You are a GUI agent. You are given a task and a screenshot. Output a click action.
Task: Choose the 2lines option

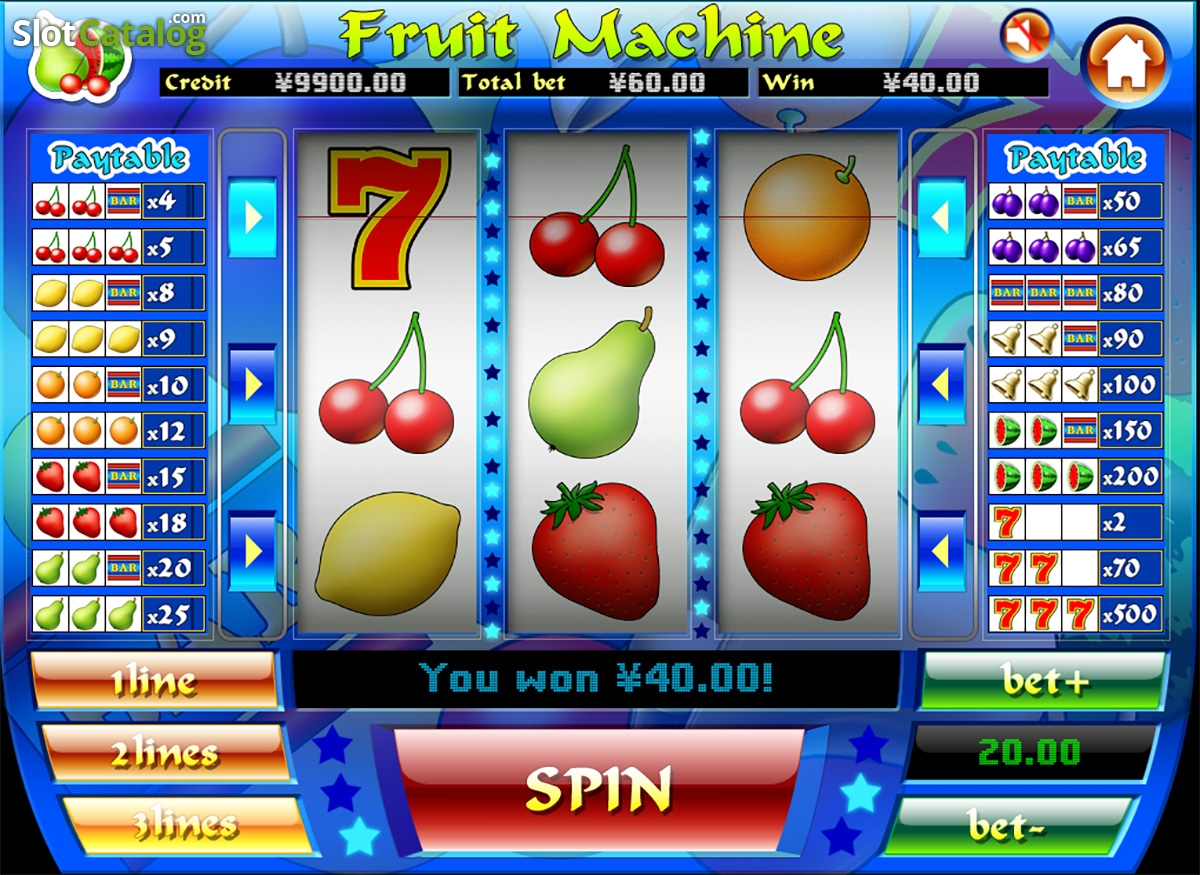(x=164, y=753)
